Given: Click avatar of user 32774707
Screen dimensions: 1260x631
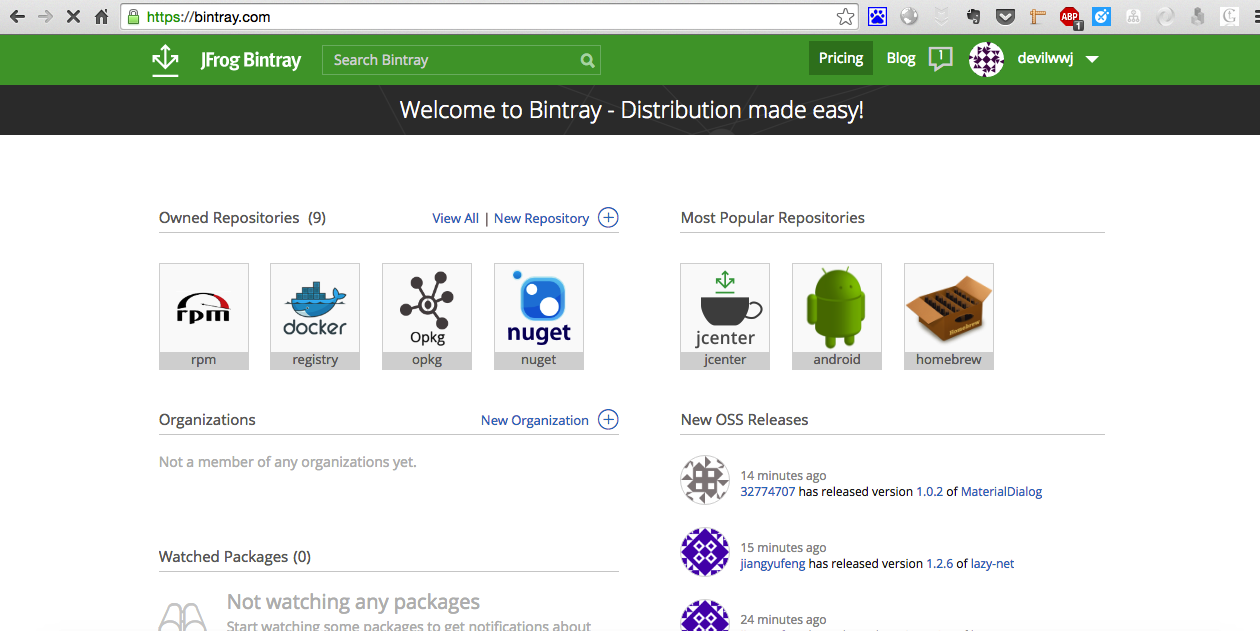Looking at the screenshot, I should click(x=705, y=480).
